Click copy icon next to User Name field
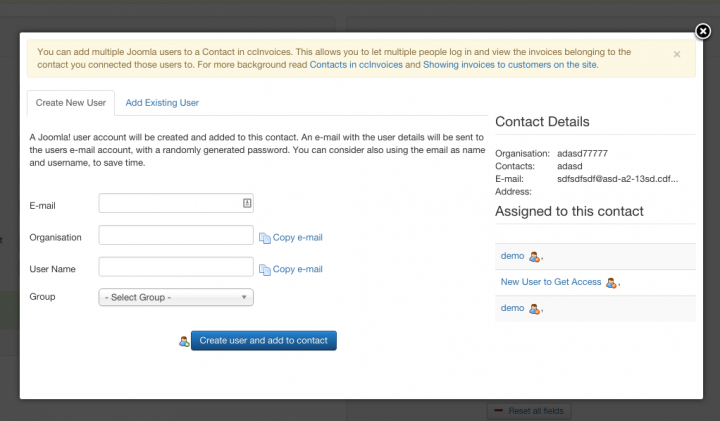720x421 pixels. pos(264,269)
